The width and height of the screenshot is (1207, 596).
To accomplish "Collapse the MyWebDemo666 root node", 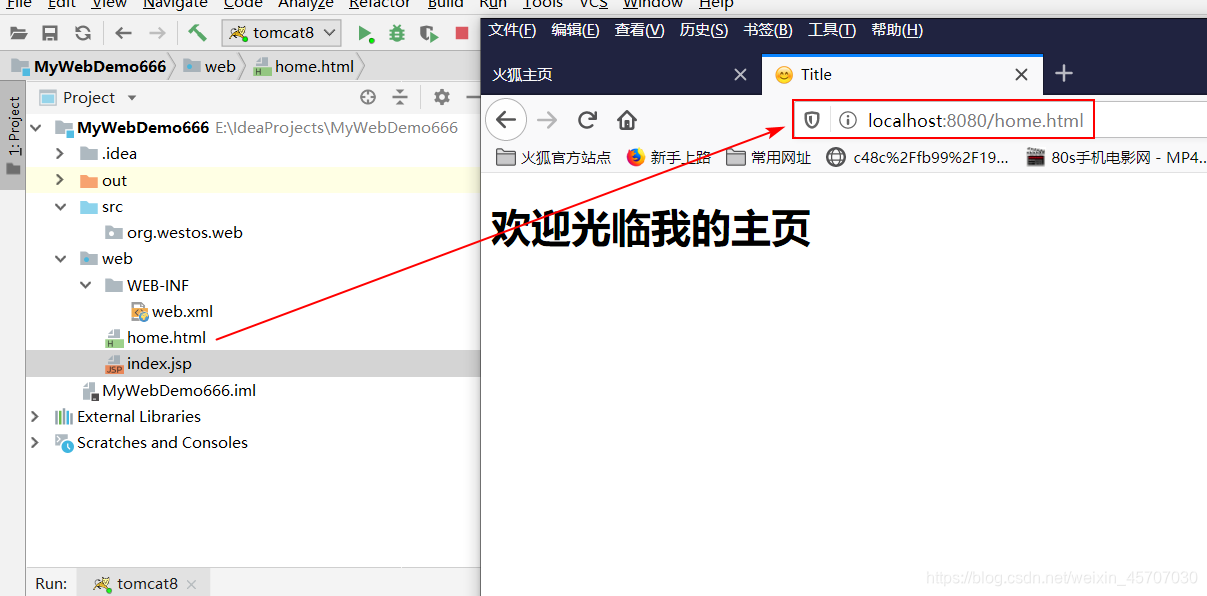I will [36, 128].
